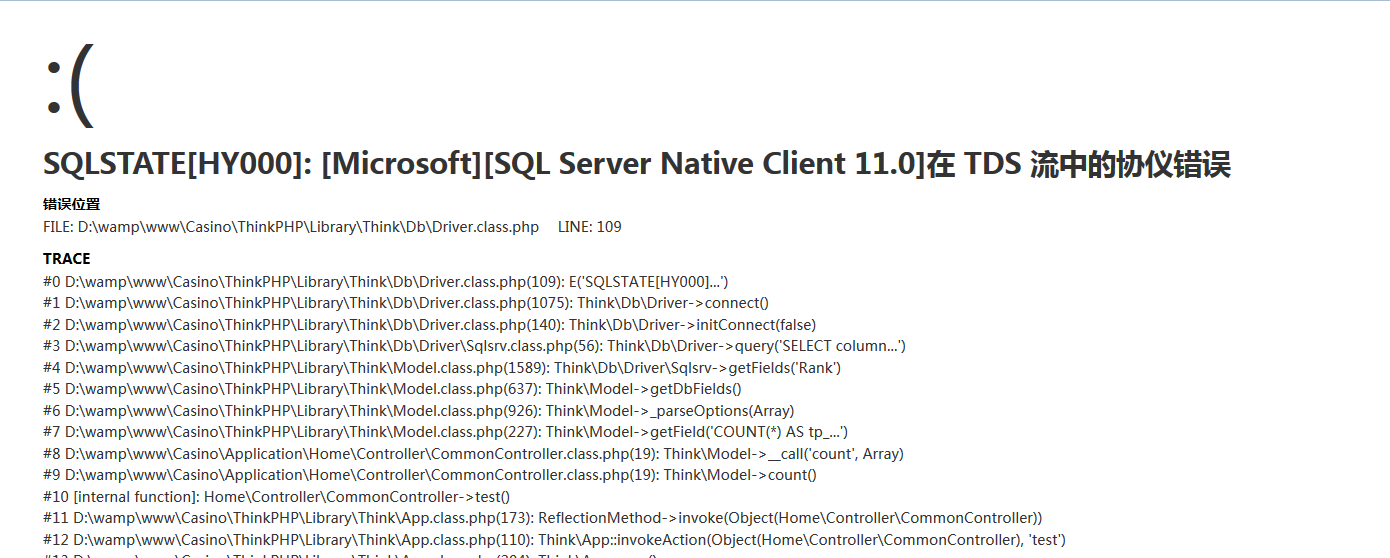Click the large sad face emoticon
The image size is (1390, 558).
(69, 85)
